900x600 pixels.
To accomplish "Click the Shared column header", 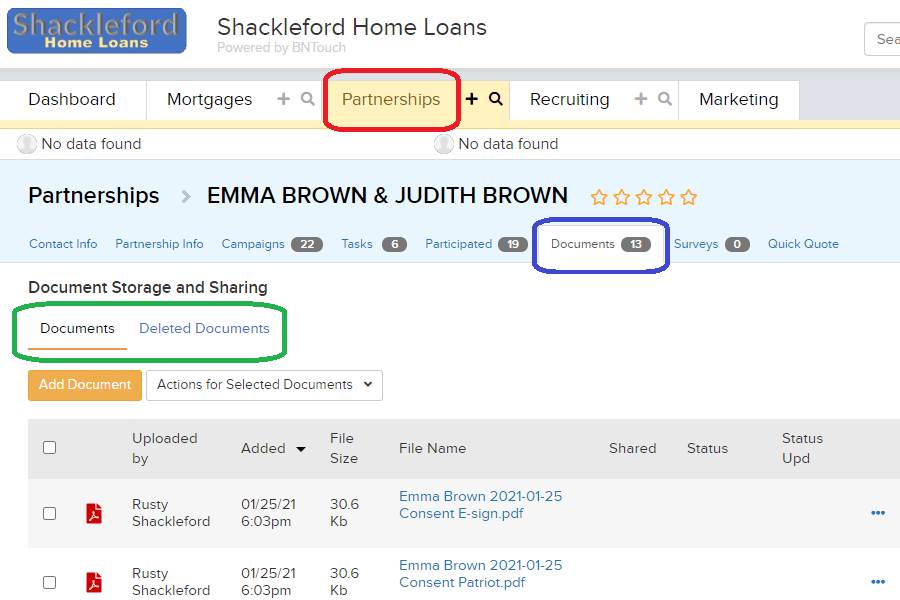I will [x=633, y=448].
